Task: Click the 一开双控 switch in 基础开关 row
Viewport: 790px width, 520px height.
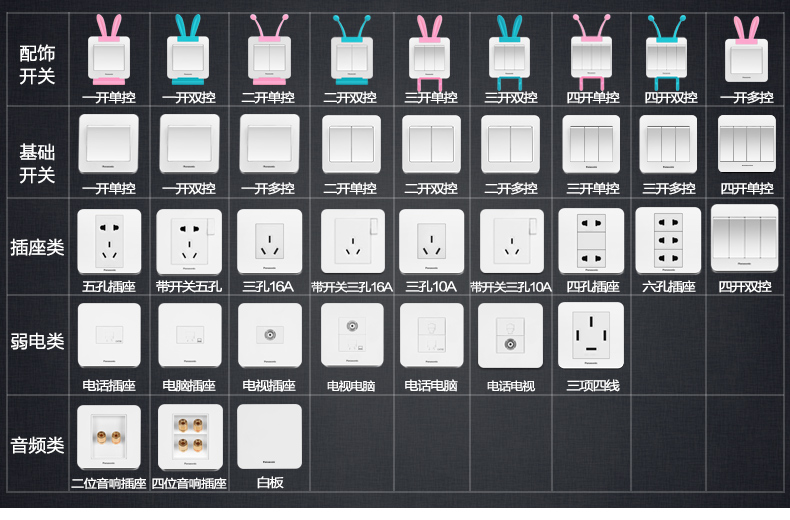Action: pyautogui.click(x=189, y=144)
